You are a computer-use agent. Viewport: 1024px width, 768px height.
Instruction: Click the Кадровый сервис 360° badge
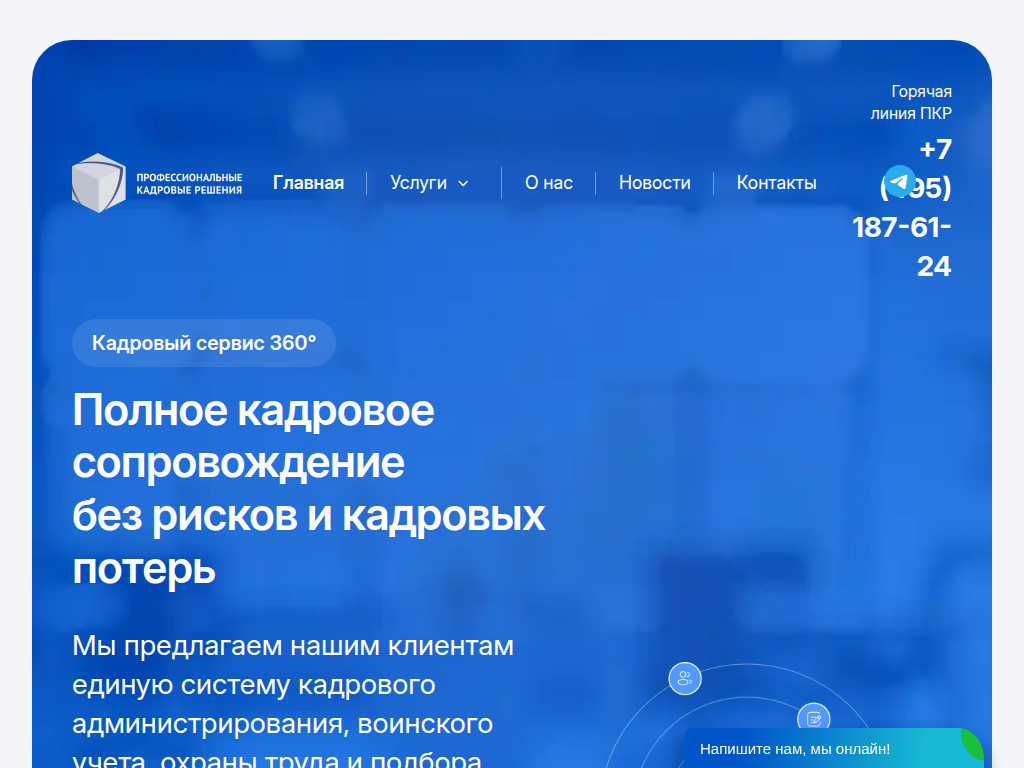pos(204,343)
